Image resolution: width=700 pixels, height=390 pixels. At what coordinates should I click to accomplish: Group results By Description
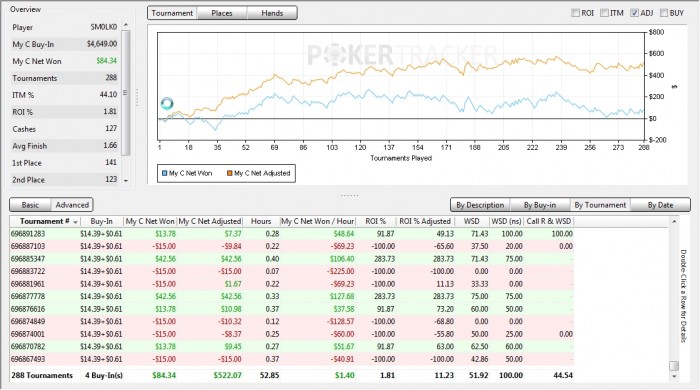tap(480, 205)
